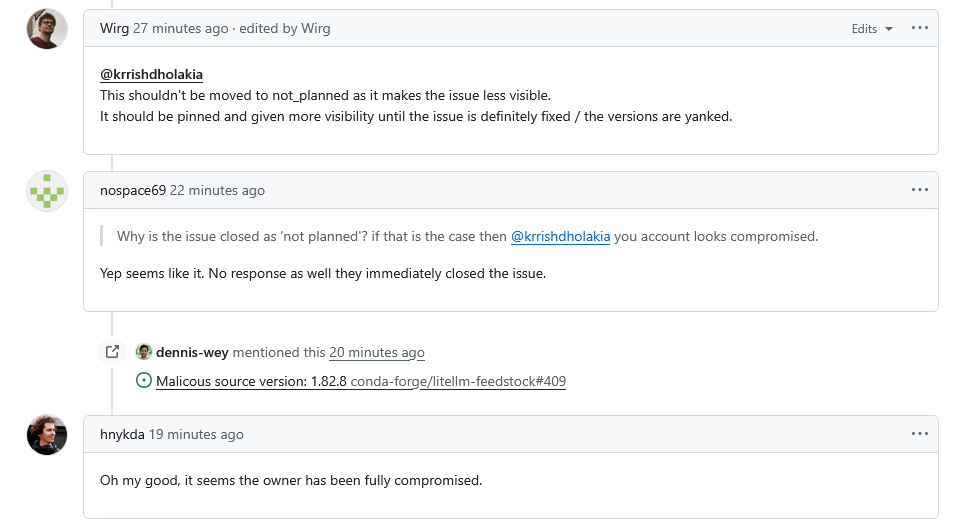
Task: Open the nospace69 author name link
Action: pyautogui.click(x=133, y=190)
